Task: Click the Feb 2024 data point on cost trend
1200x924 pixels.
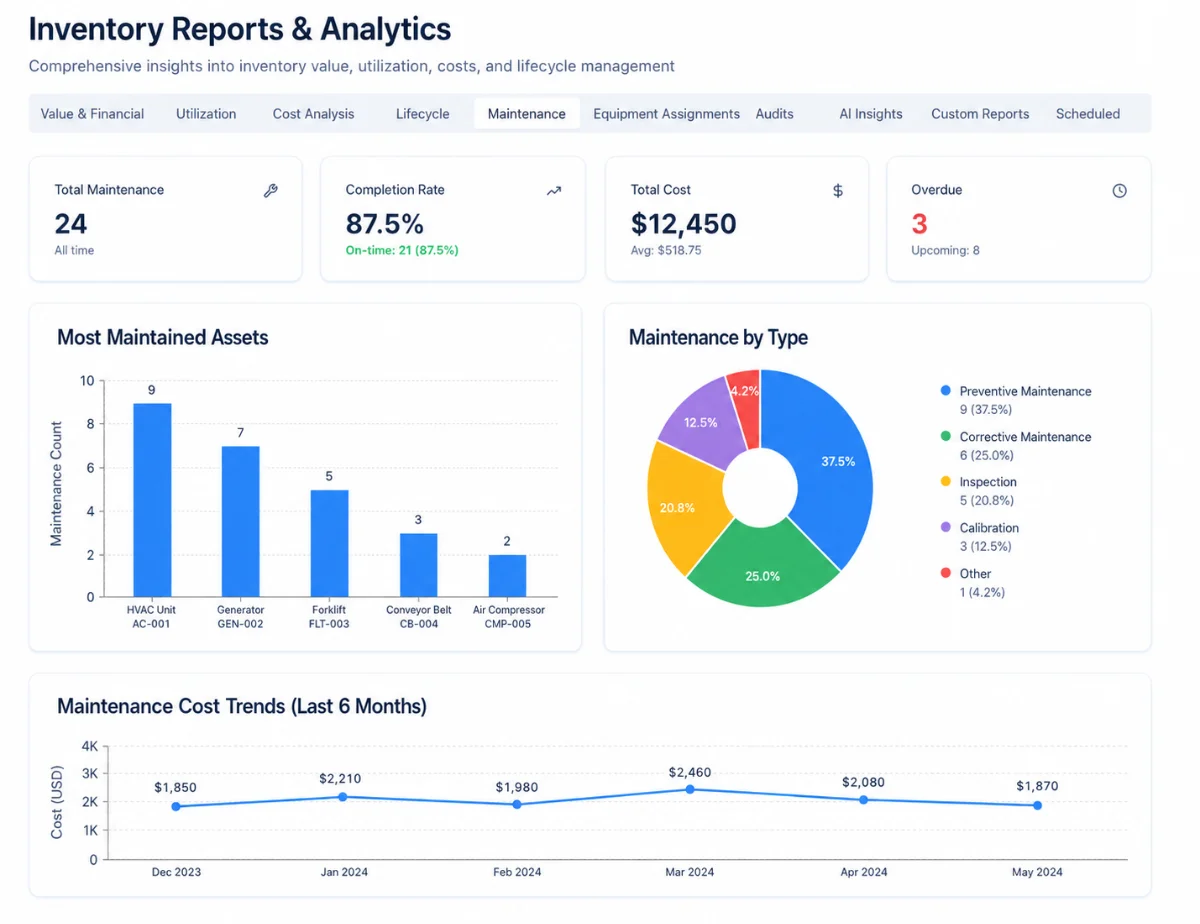Action: (517, 804)
